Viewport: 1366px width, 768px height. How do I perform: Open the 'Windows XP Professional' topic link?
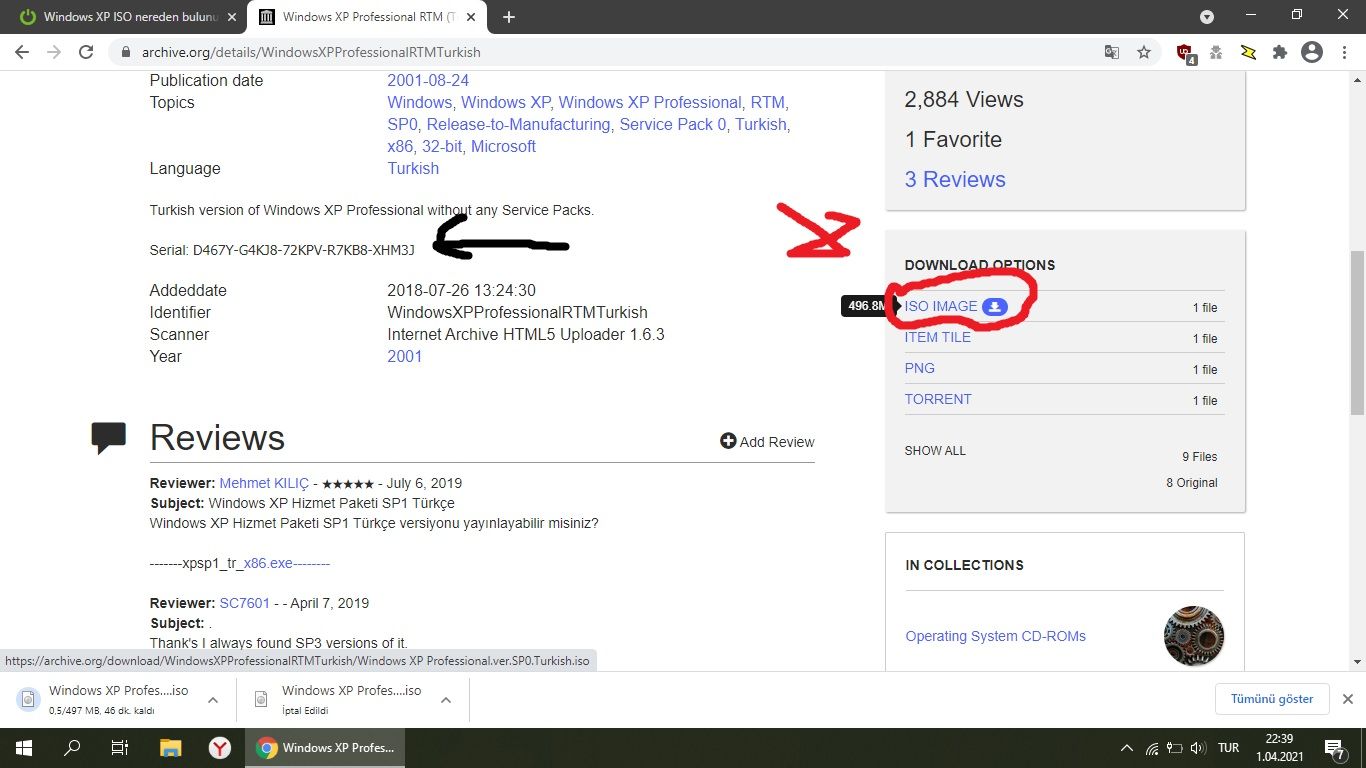coord(650,103)
